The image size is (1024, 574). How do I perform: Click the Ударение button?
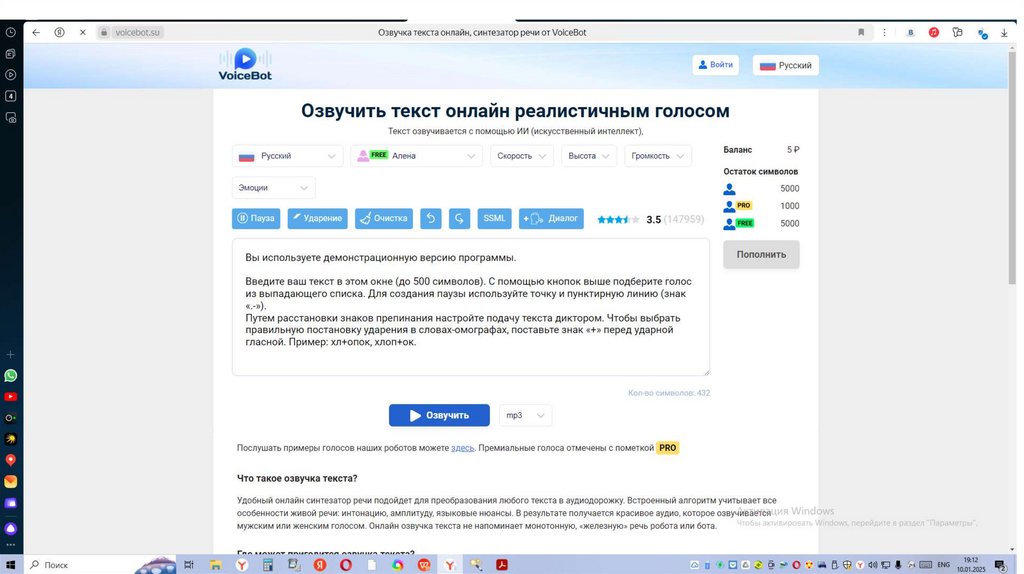point(317,218)
